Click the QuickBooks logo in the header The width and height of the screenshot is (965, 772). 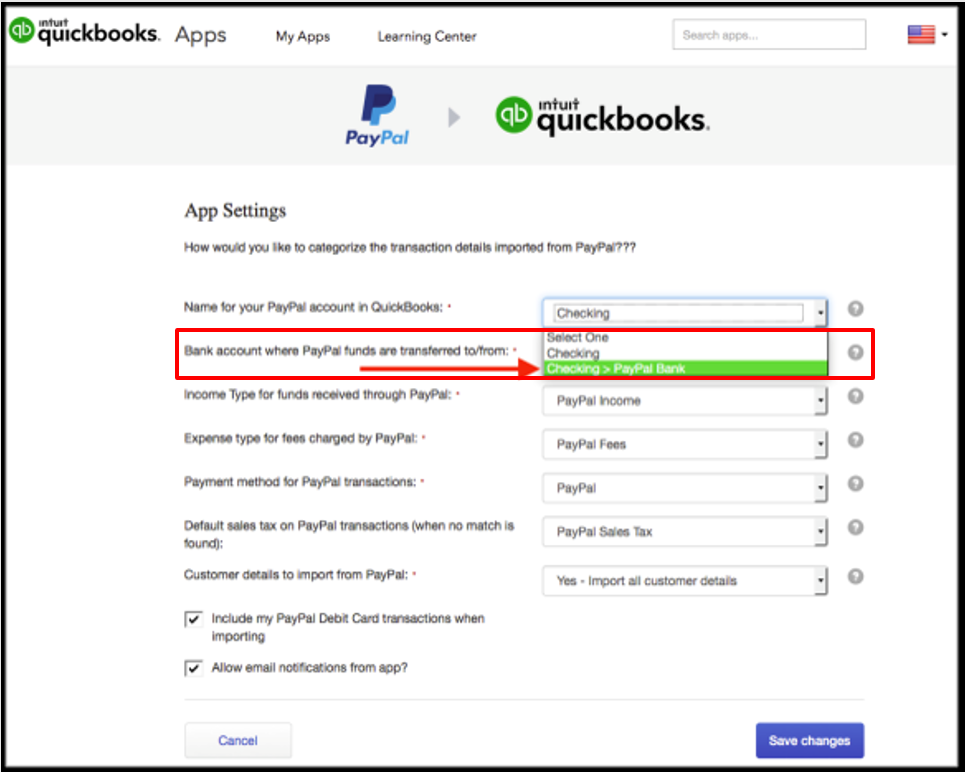pos(84,31)
